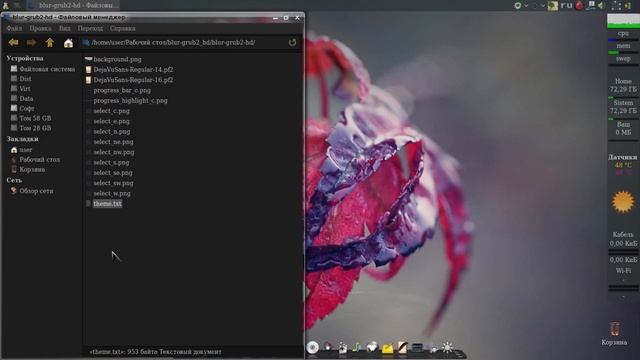
Task: Select the Virt drive in the sidebar
Action: click(x=21, y=89)
